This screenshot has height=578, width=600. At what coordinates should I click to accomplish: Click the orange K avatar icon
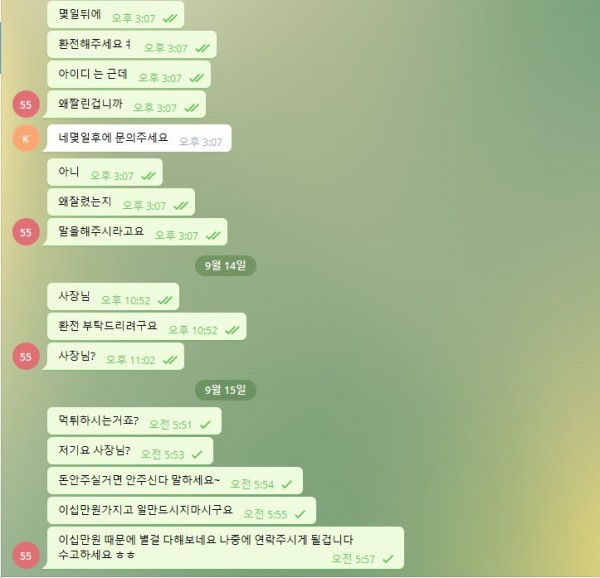[26, 138]
